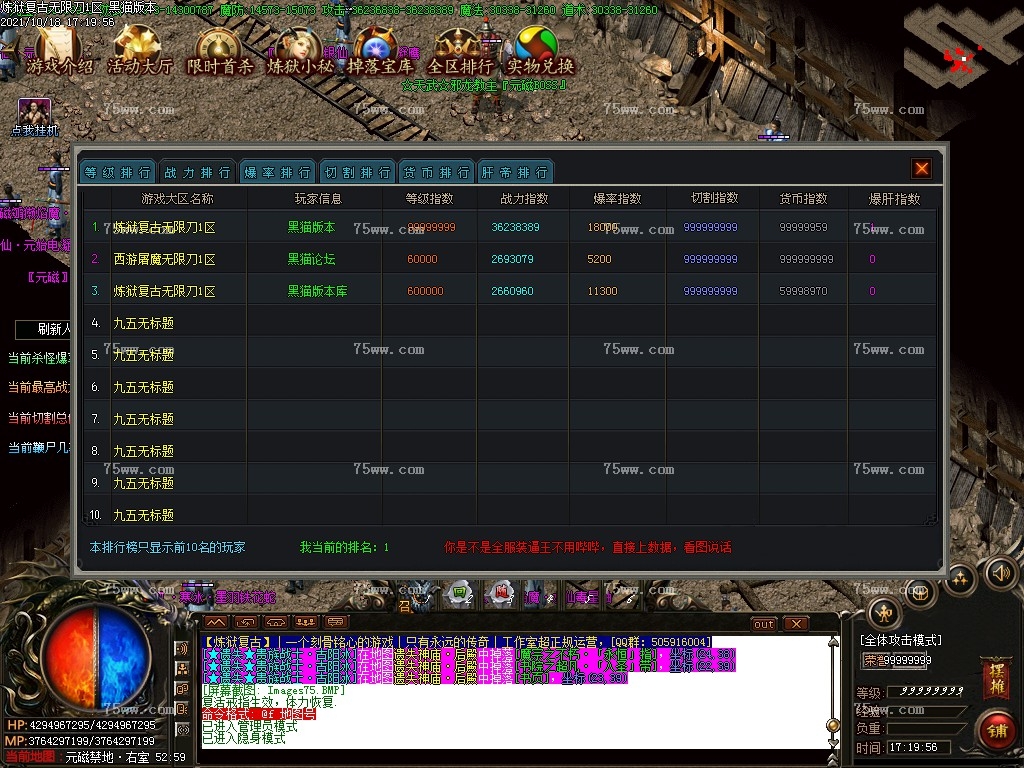Click the group members chat toolbar icon
1024x768 pixels.
pos(306,622)
